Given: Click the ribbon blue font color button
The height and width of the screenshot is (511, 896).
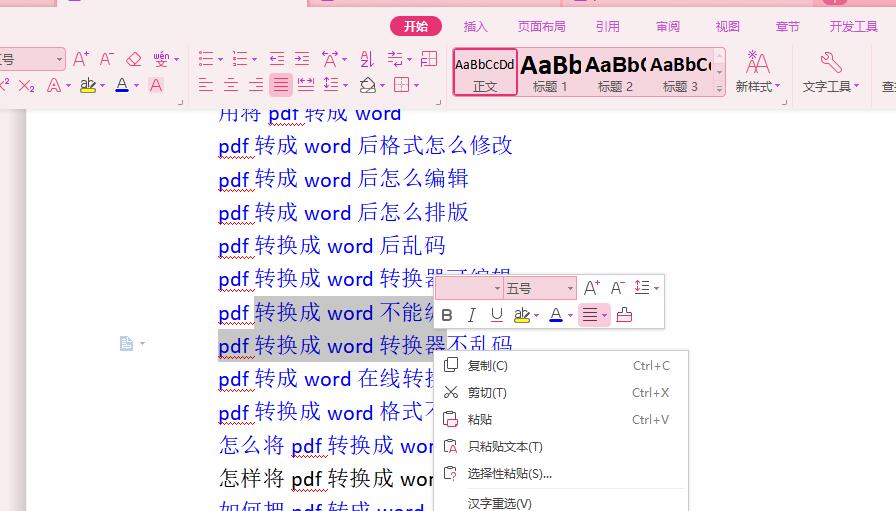Looking at the screenshot, I should [x=122, y=86].
